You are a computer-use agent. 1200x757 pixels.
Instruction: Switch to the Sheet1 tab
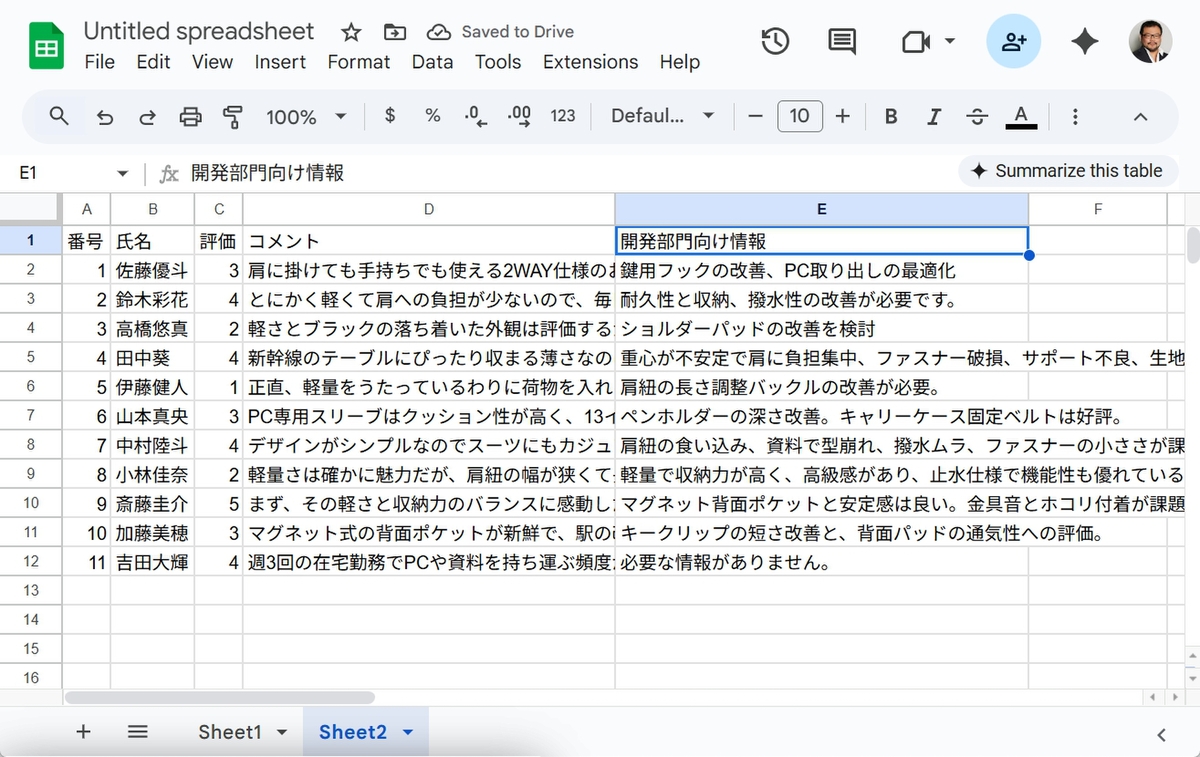click(229, 732)
